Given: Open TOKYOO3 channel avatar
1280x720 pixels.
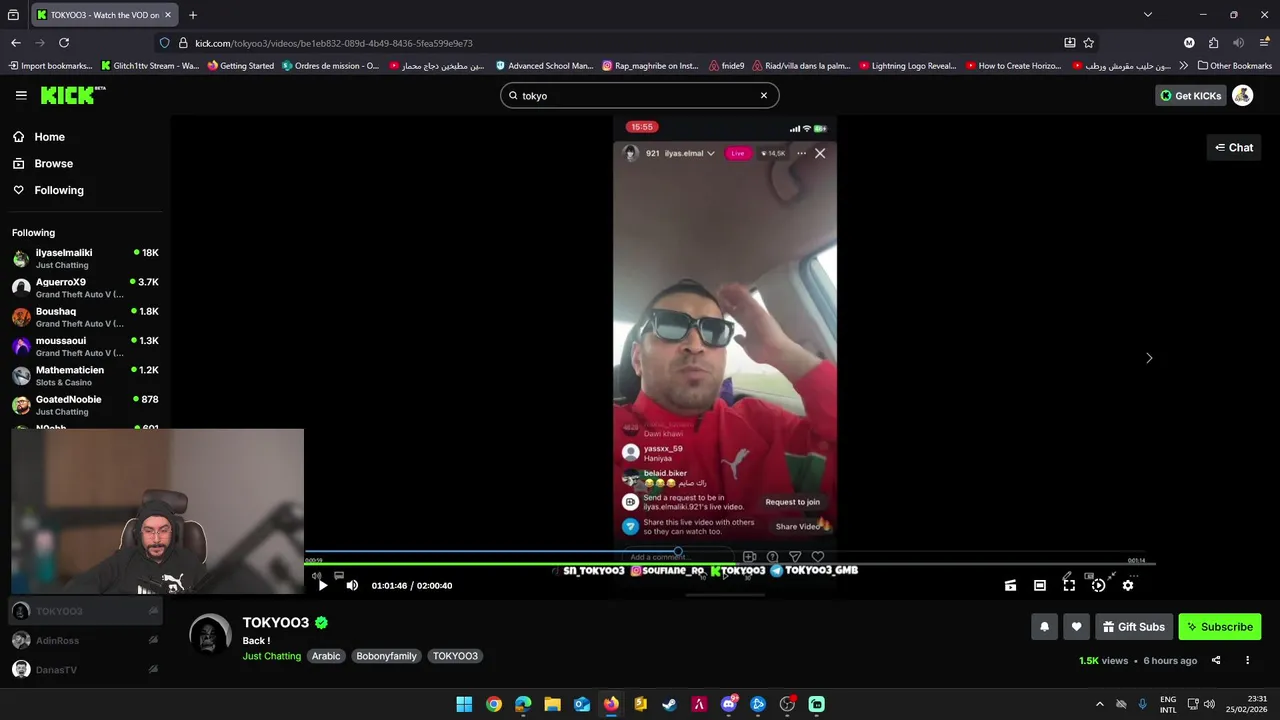Looking at the screenshot, I should tap(210, 634).
